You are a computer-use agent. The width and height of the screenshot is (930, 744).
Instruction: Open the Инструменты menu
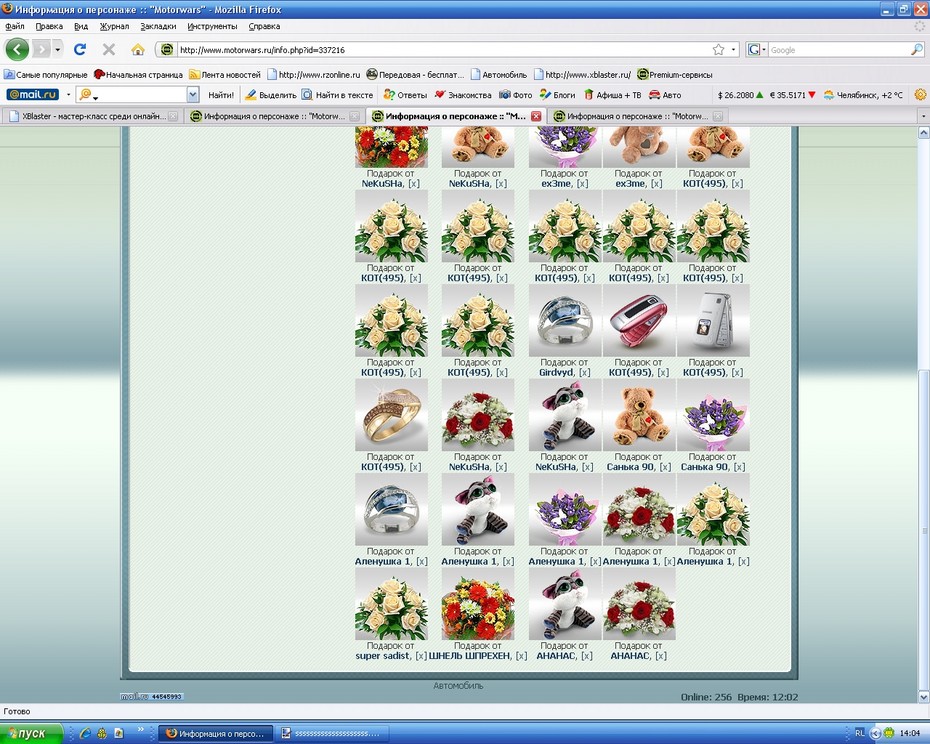tap(212, 26)
